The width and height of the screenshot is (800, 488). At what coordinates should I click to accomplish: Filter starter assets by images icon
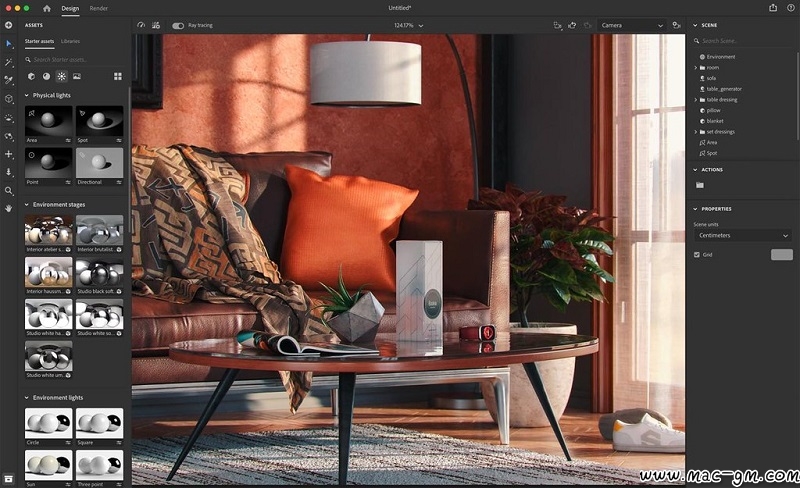point(77,76)
